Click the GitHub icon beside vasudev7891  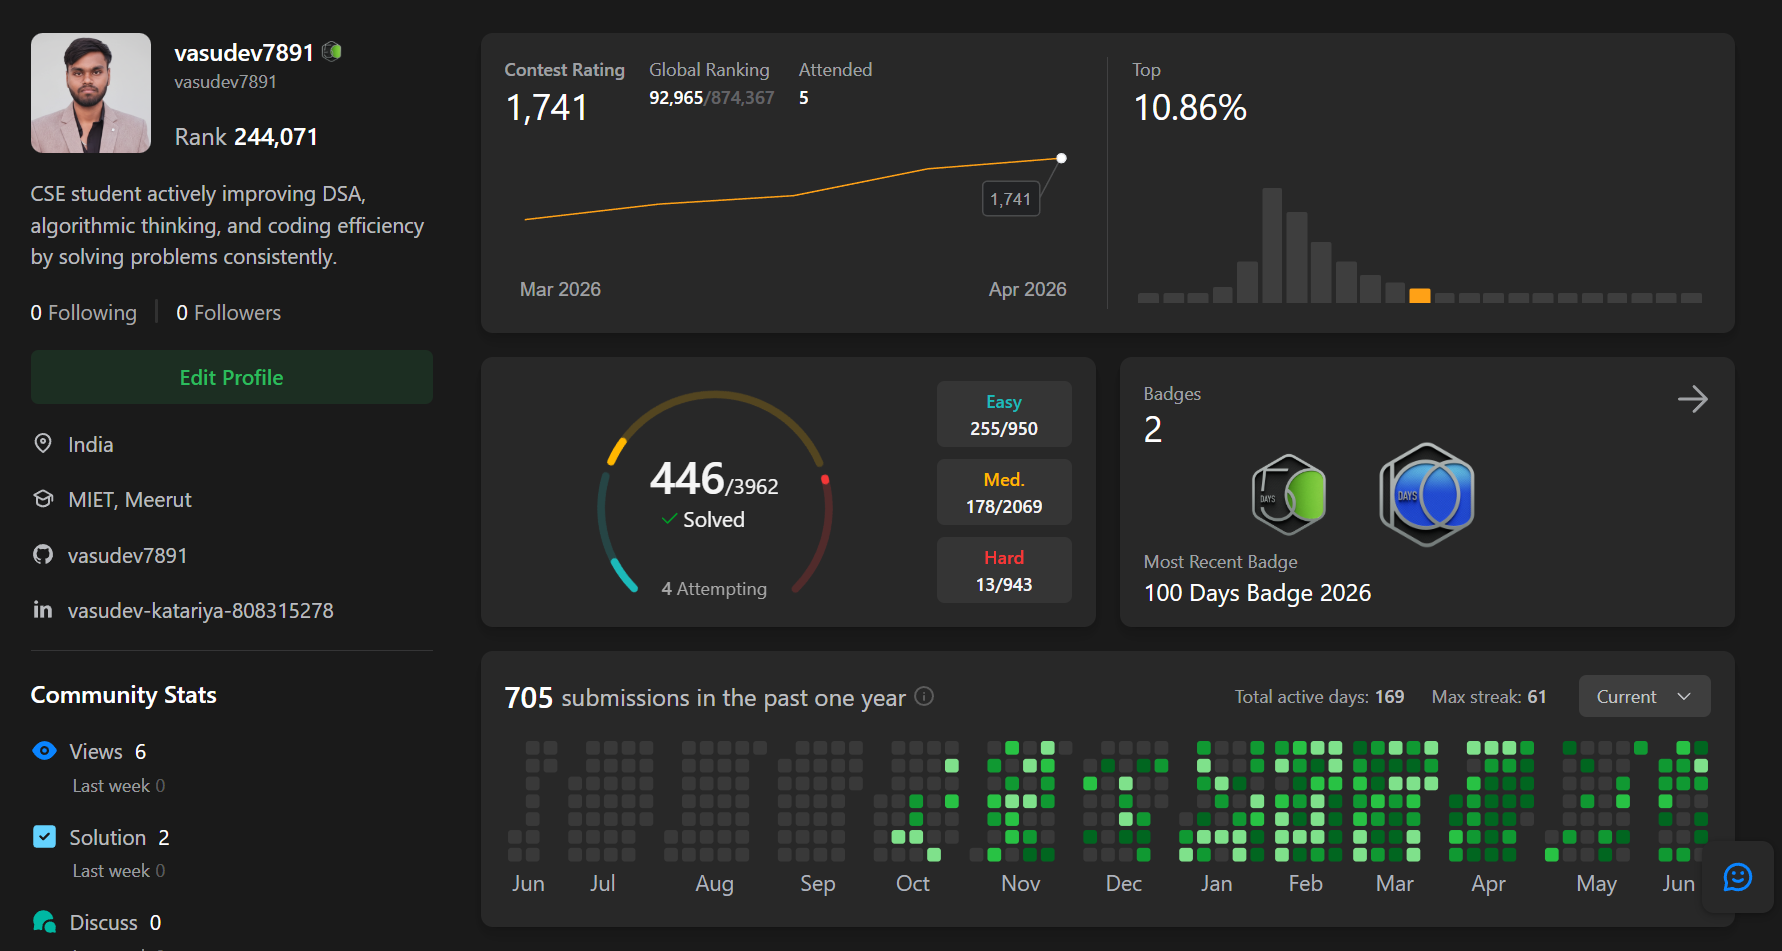(x=43, y=554)
